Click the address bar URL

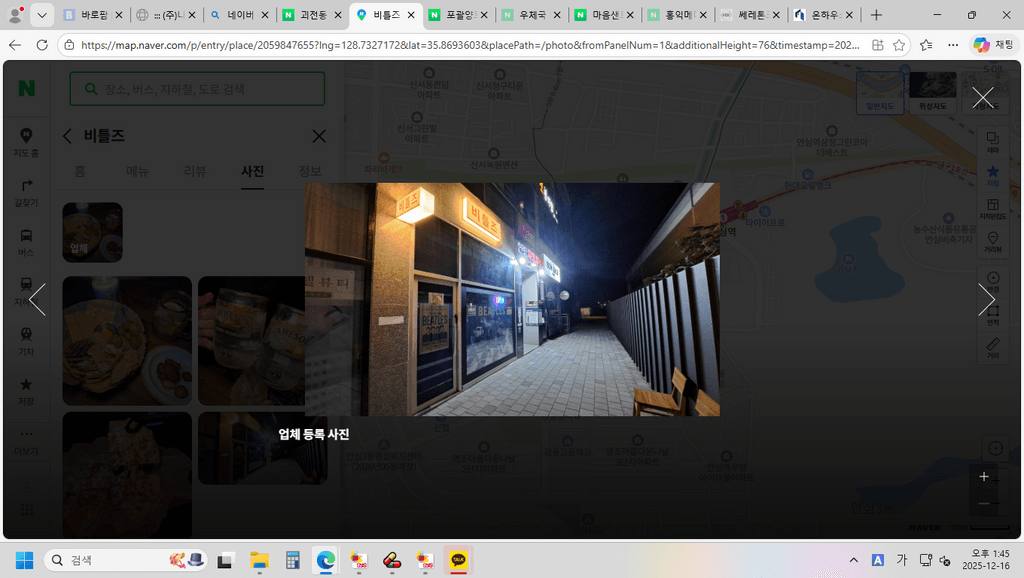470,45
